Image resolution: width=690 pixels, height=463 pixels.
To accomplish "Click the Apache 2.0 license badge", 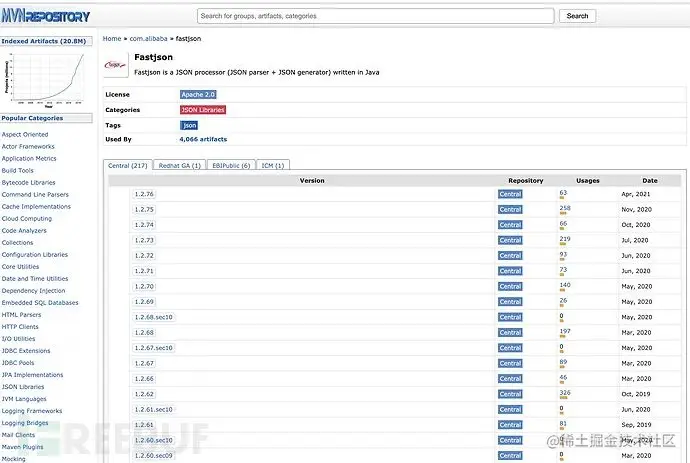I will click(x=198, y=95).
